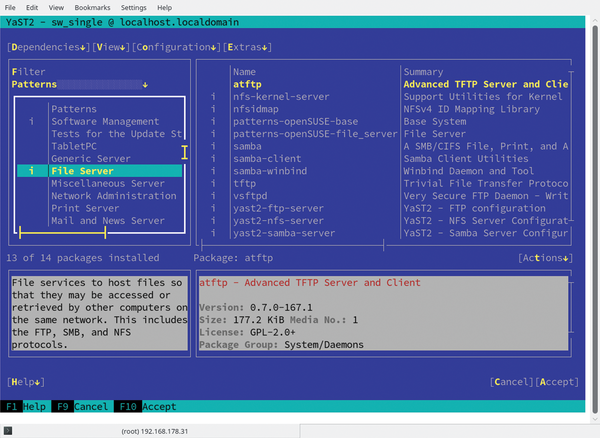600x438 pixels.
Task: Select the Tests for the Update Stack pattern
Action: [x=99, y=134]
